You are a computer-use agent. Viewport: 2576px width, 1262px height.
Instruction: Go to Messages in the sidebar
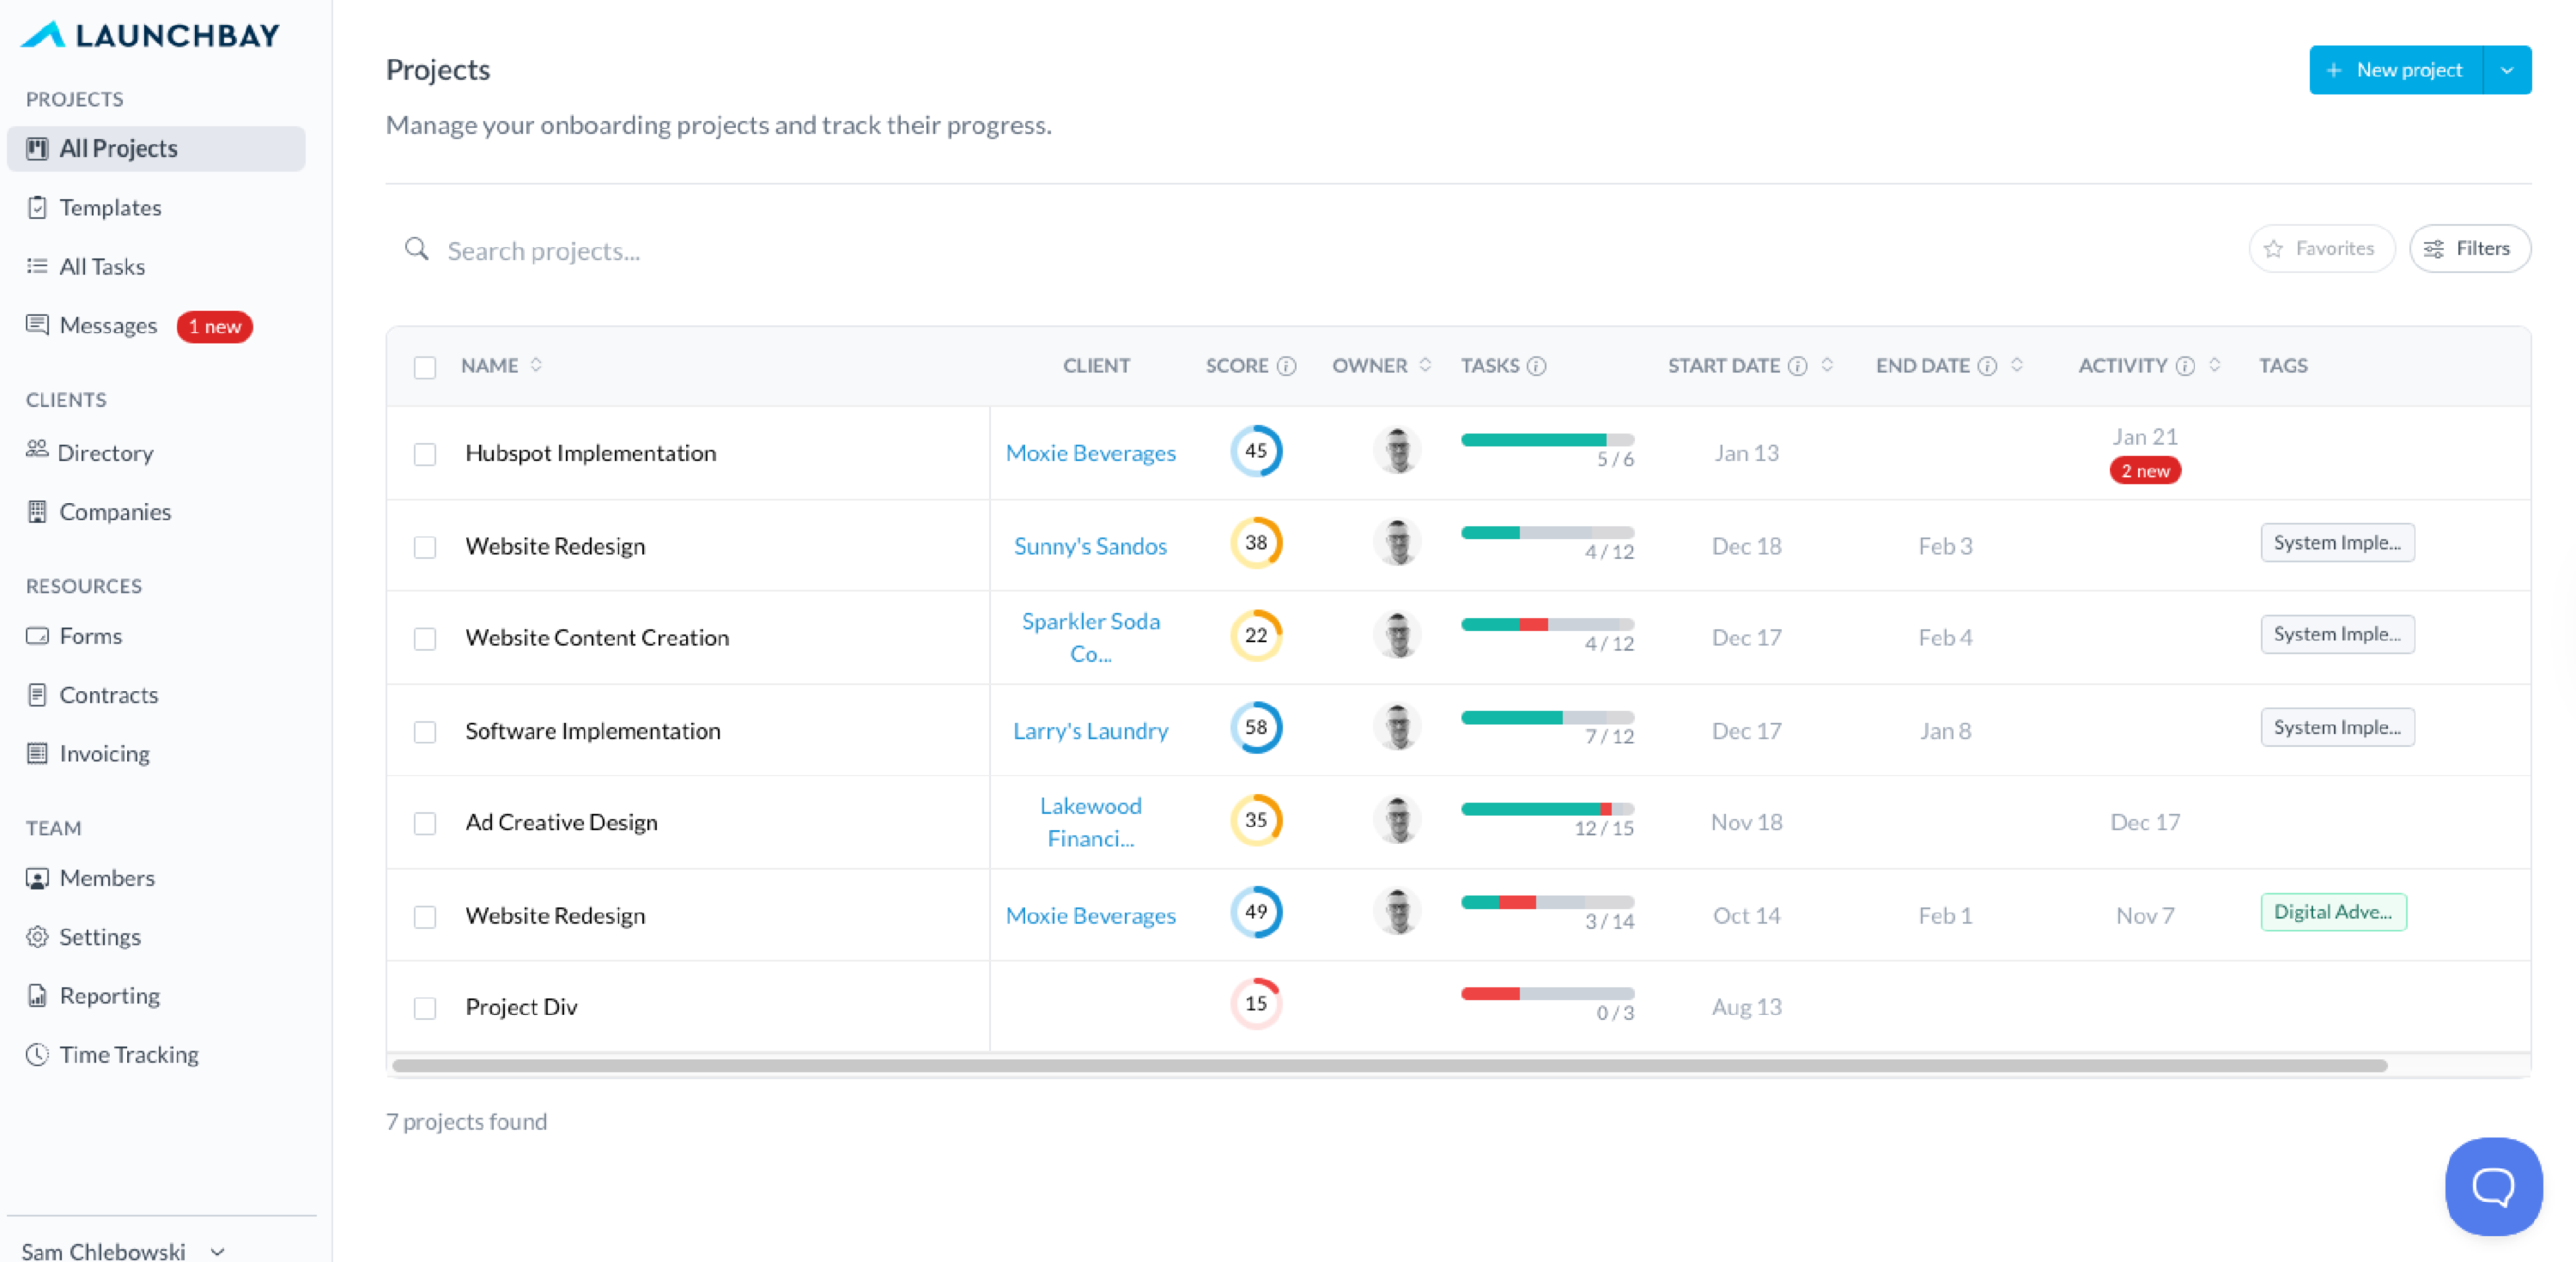(x=108, y=325)
